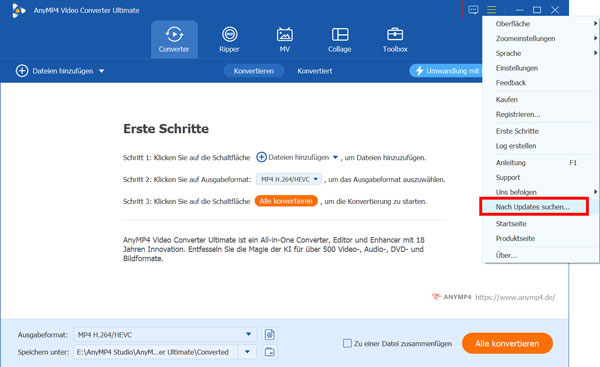Select Support menu entry
The width and height of the screenshot is (600, 367).
[541, 177]
